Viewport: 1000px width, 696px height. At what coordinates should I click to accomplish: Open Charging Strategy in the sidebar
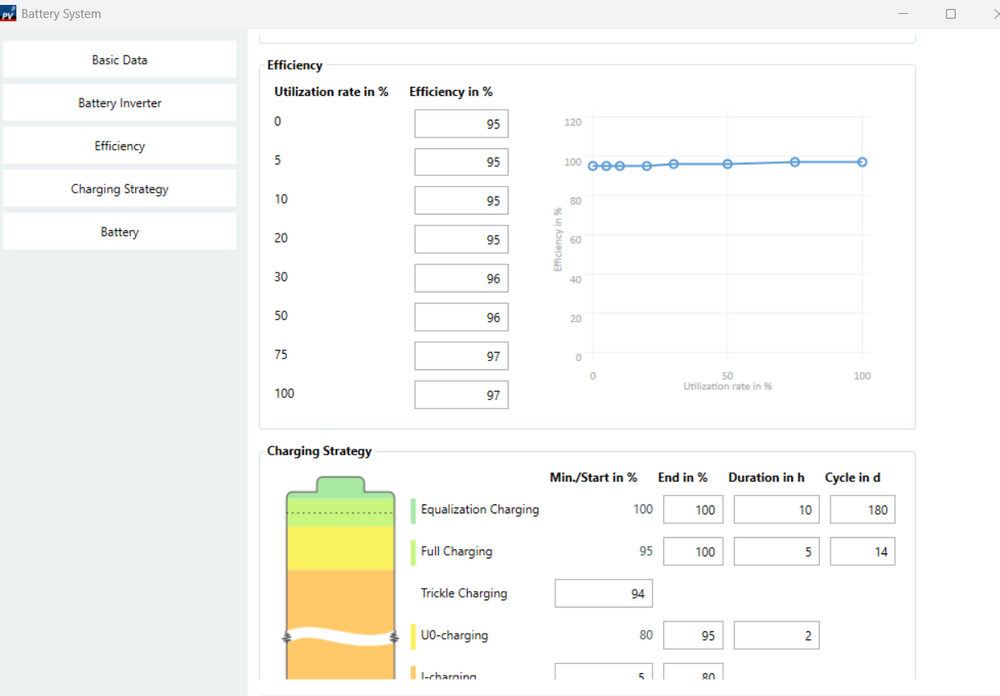click(x=120, y=189)
